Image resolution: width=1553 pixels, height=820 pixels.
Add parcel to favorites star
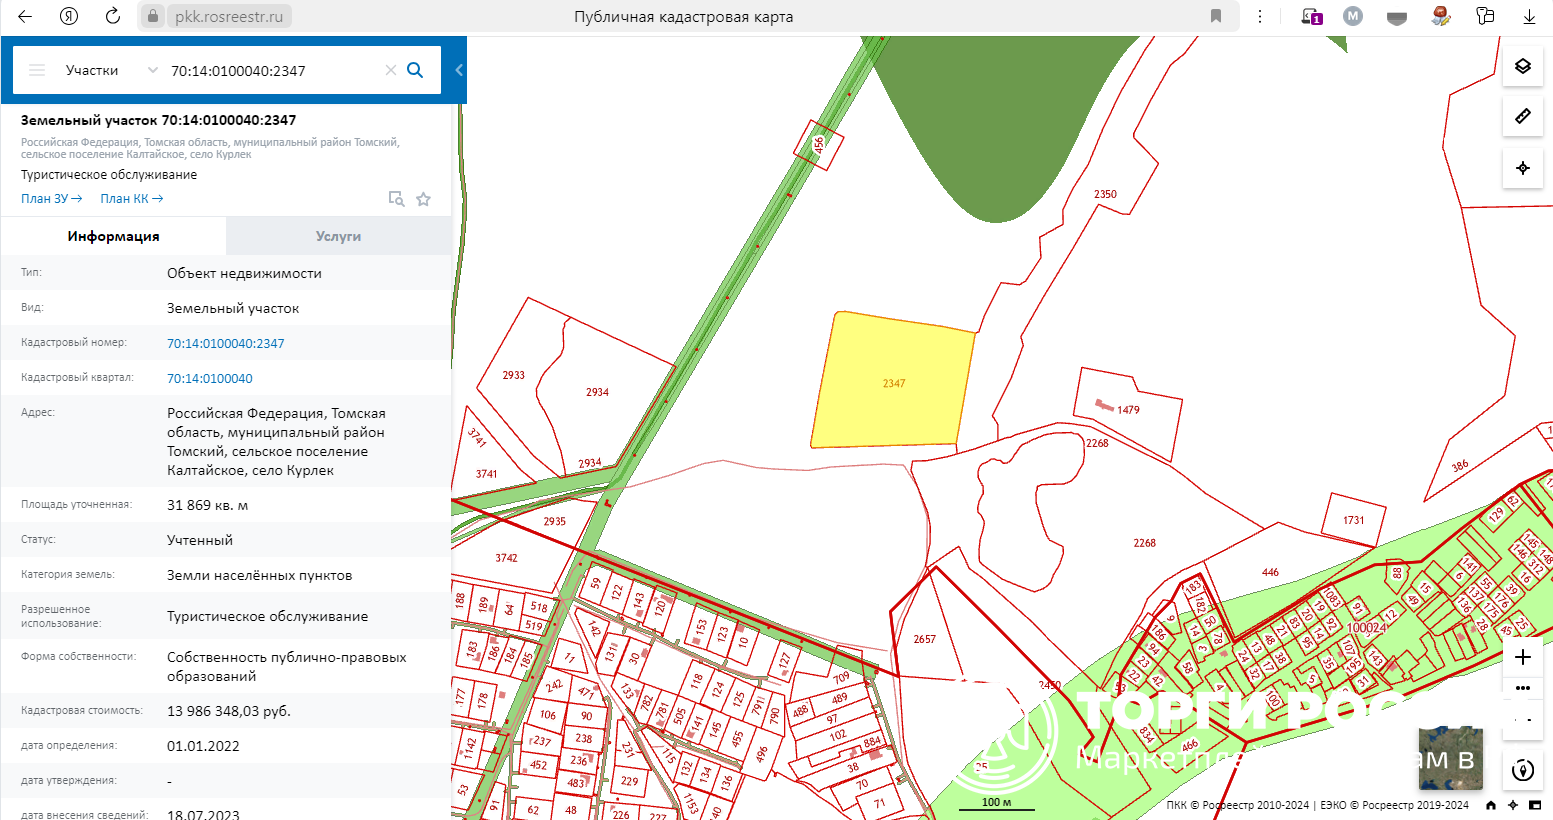coord(424,199)
